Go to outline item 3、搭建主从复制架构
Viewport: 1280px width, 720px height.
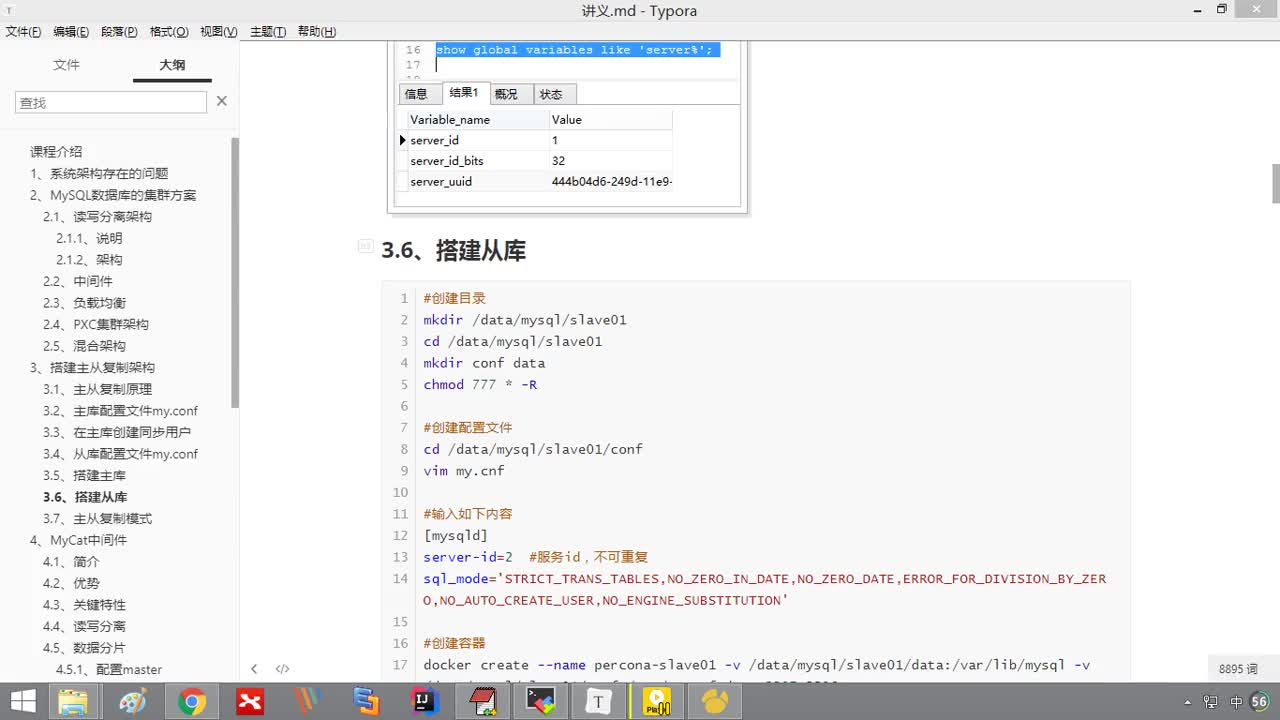pos(92,367)
